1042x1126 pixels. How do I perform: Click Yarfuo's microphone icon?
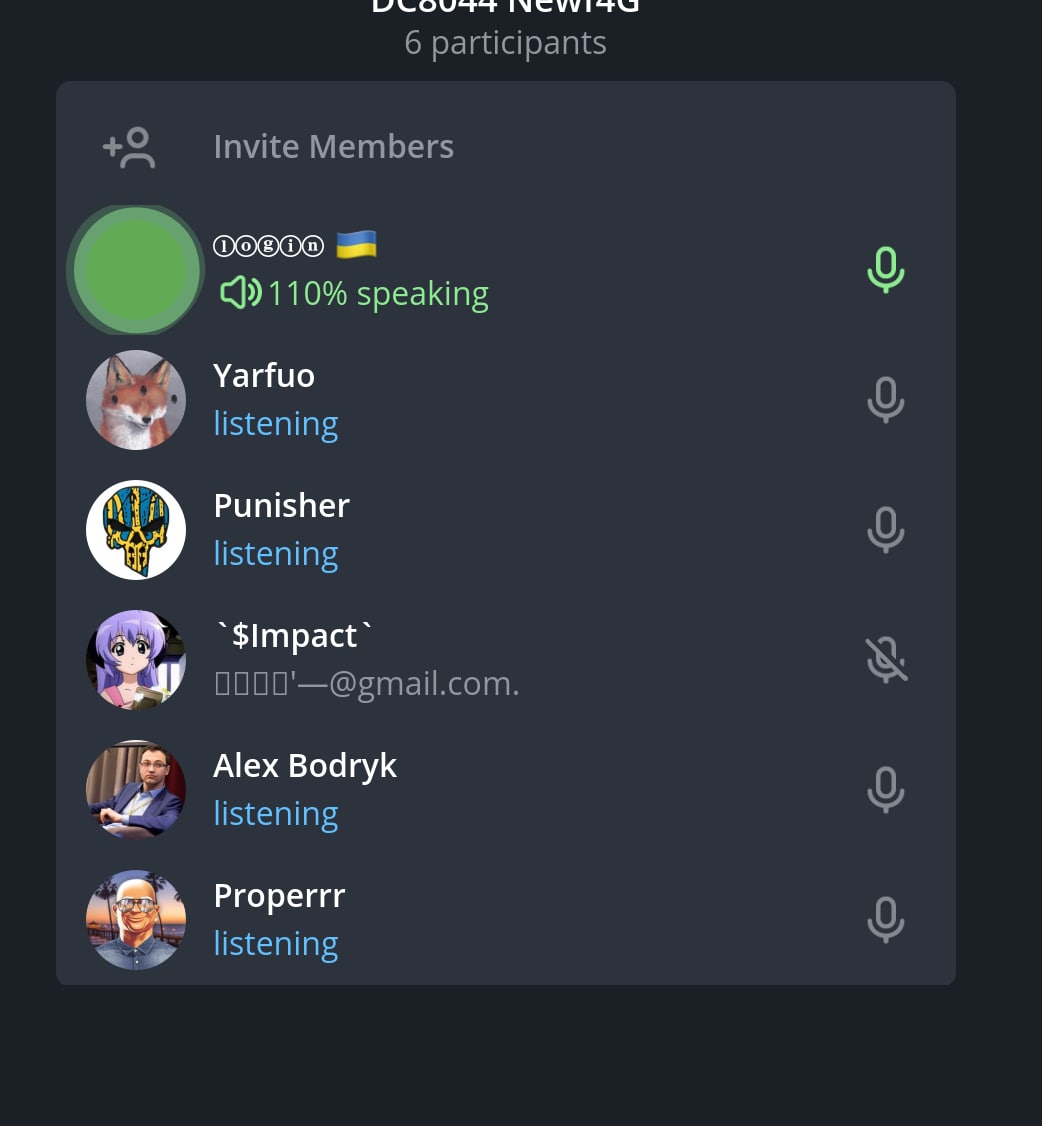(885, 400)
